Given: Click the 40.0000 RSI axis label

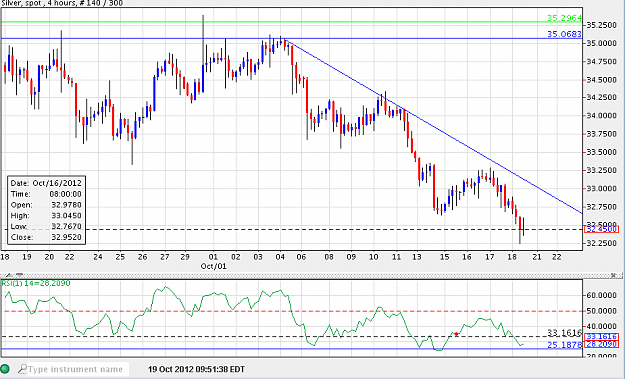Looking at the screenshot, I should click(601, 327).
